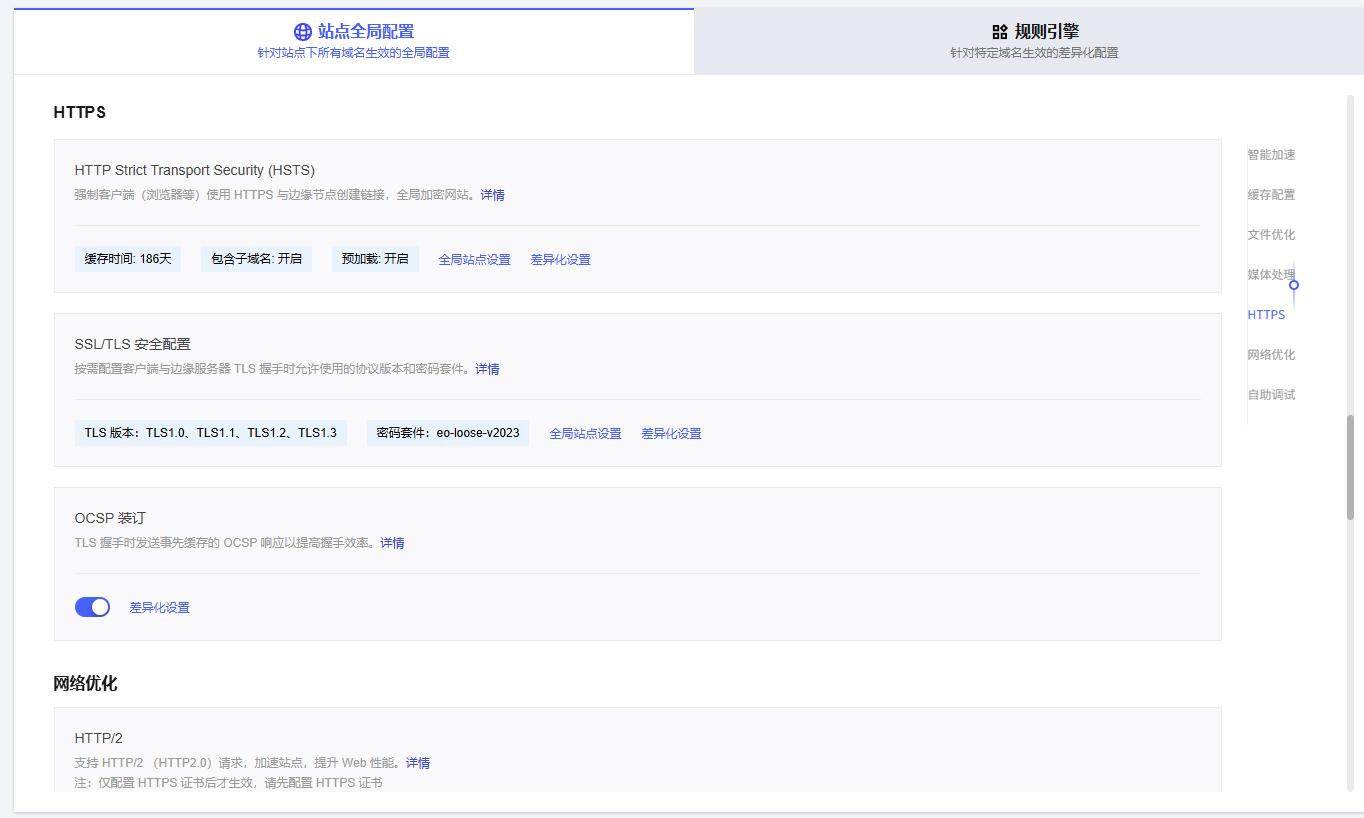The height and width of the screenshot is (818, 1364).
Task: Click the TLS 版本 value tag
Action: pos(210,433)
